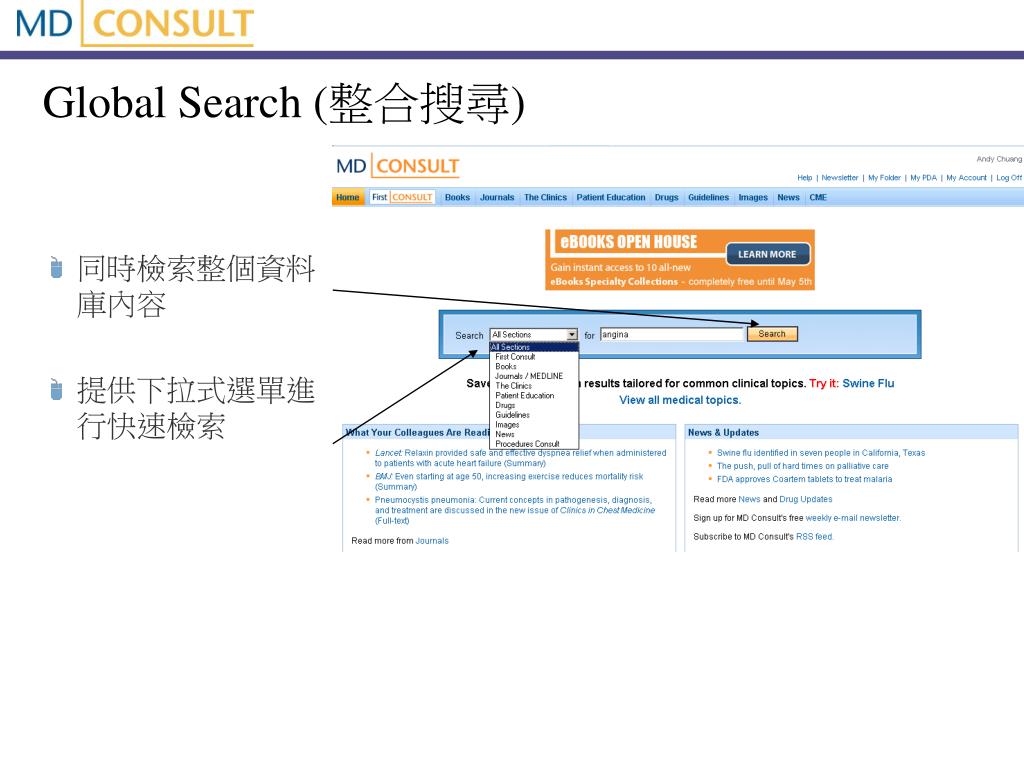Open the palliative care news item

[x=803, y=466]
